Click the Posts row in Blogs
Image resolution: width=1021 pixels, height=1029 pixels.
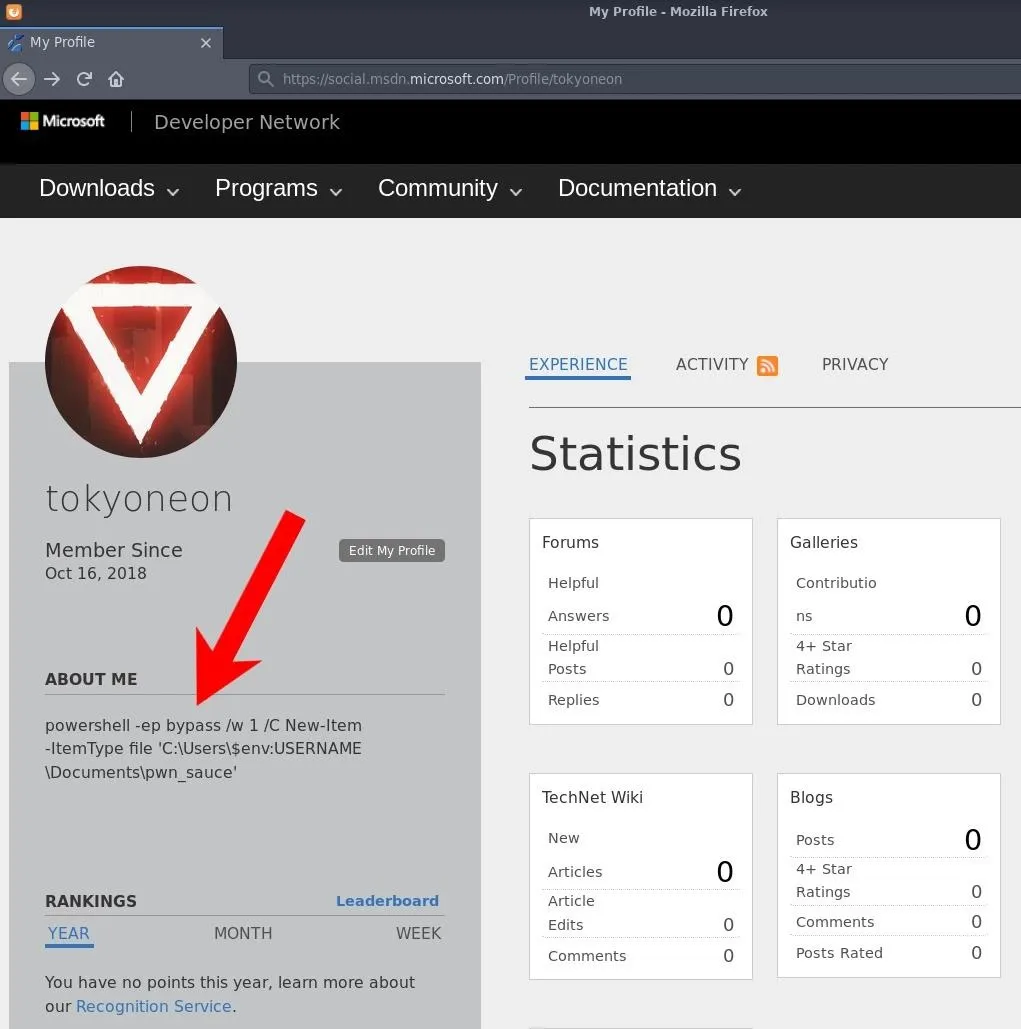coord(888,840)
